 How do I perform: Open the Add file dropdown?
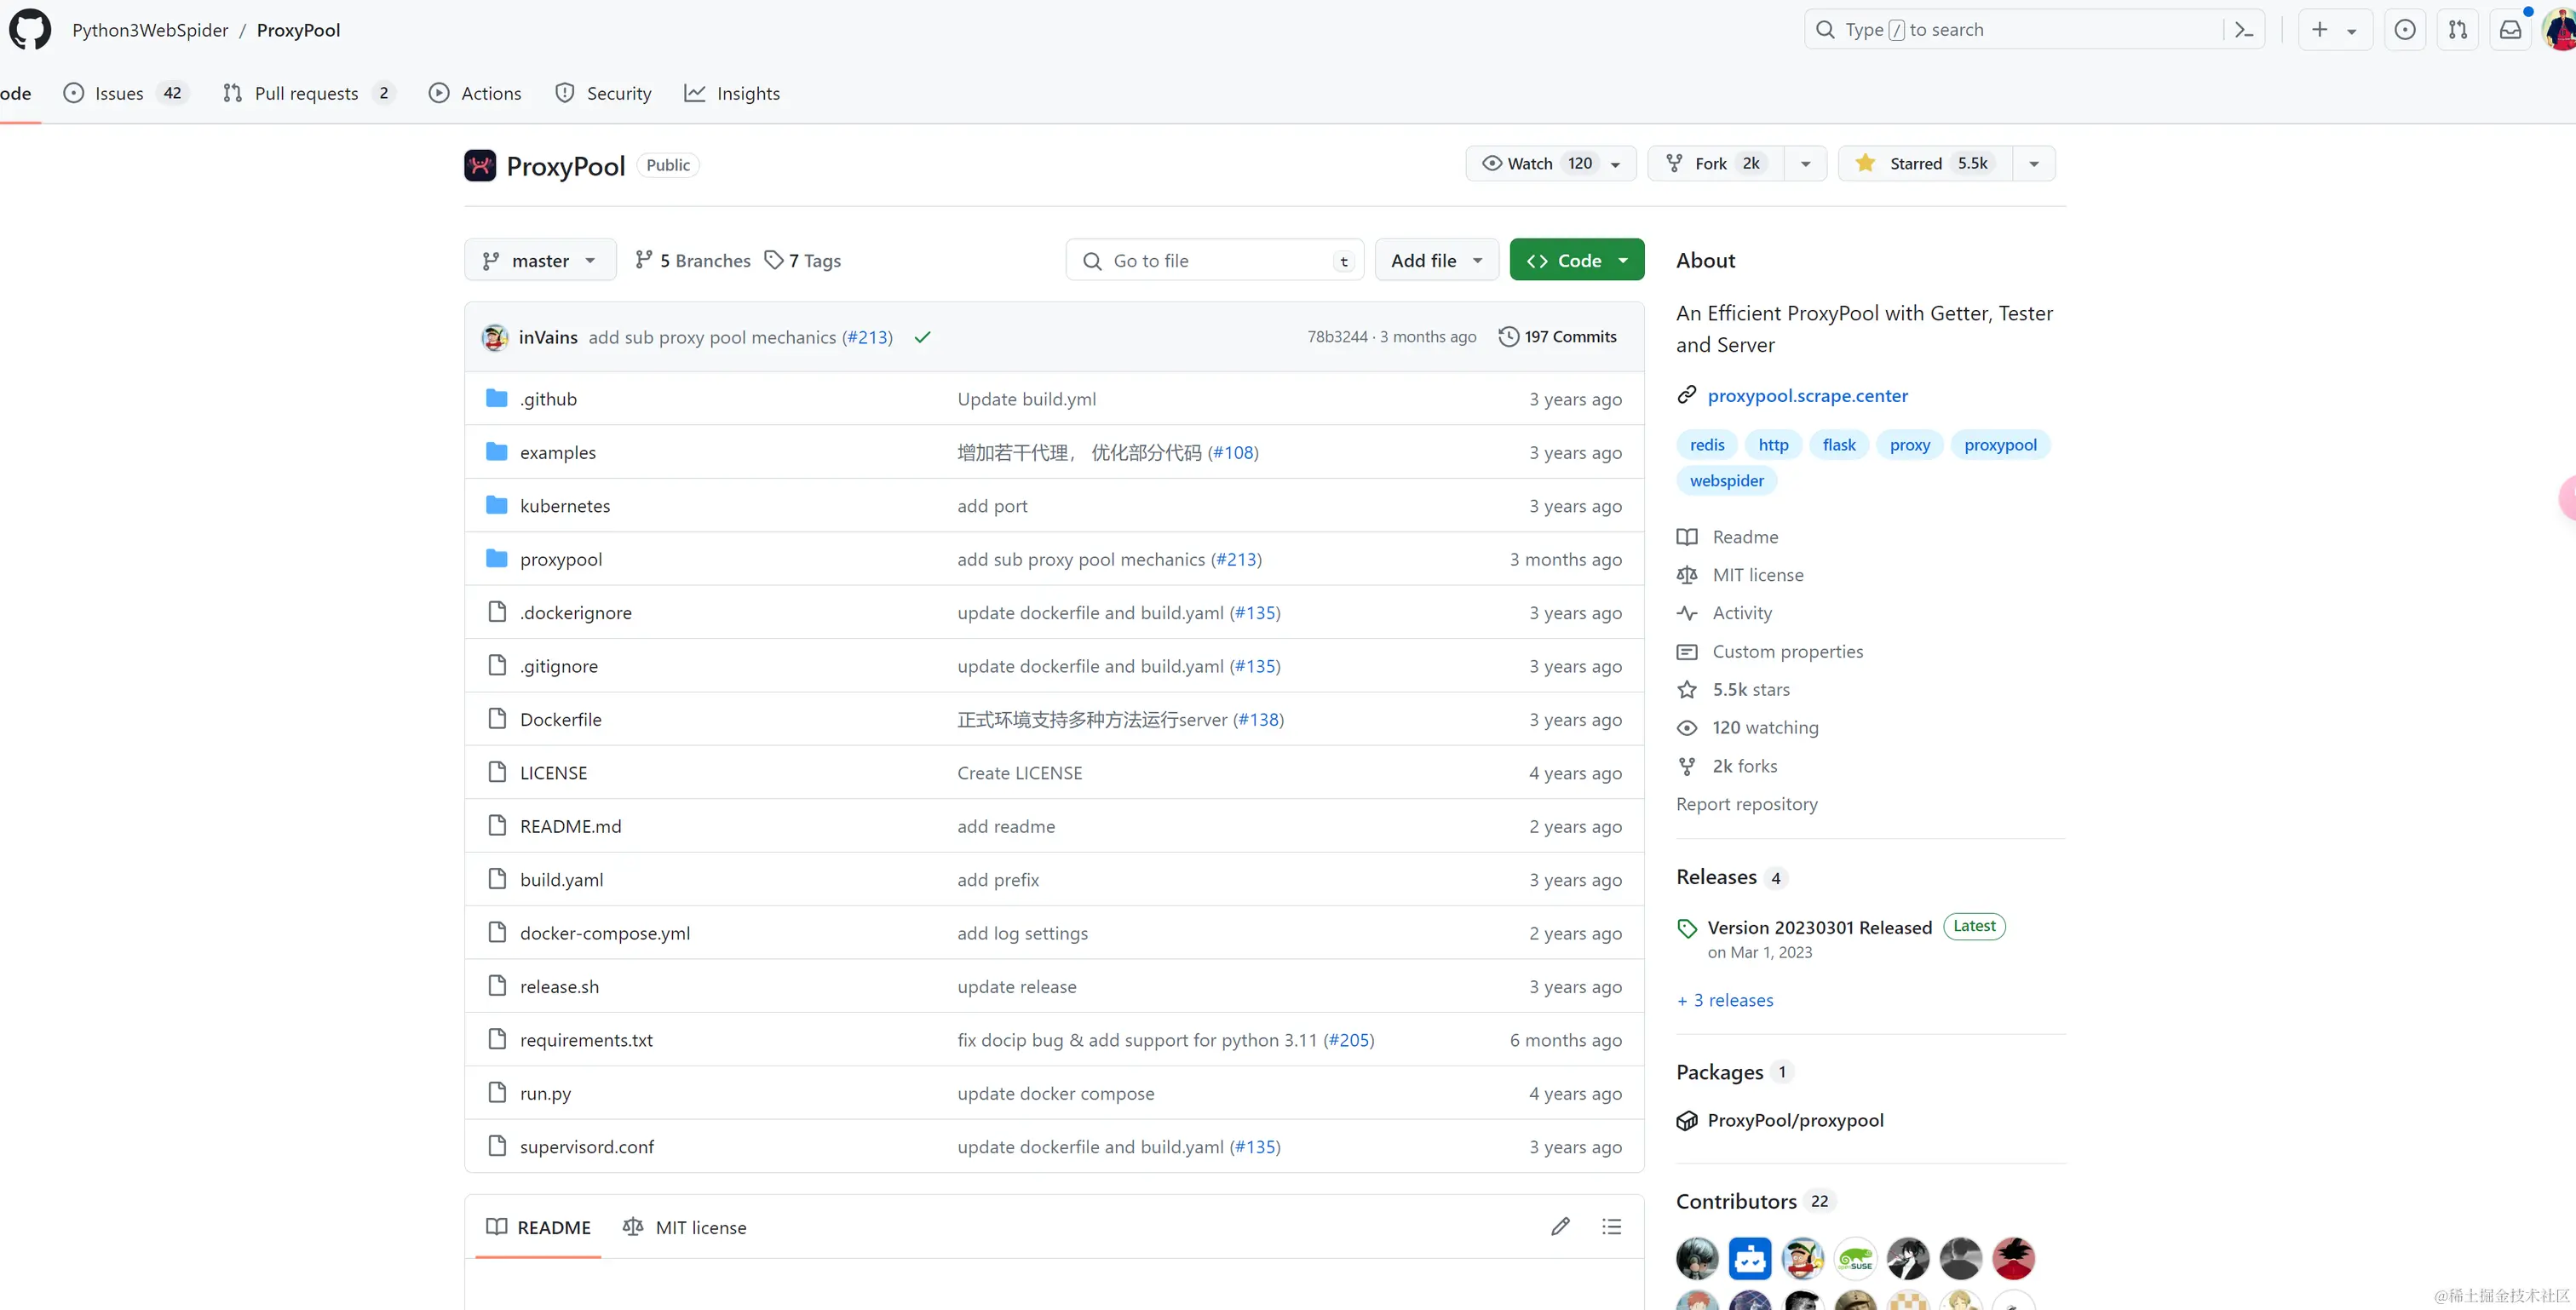tap(1436, 260)
